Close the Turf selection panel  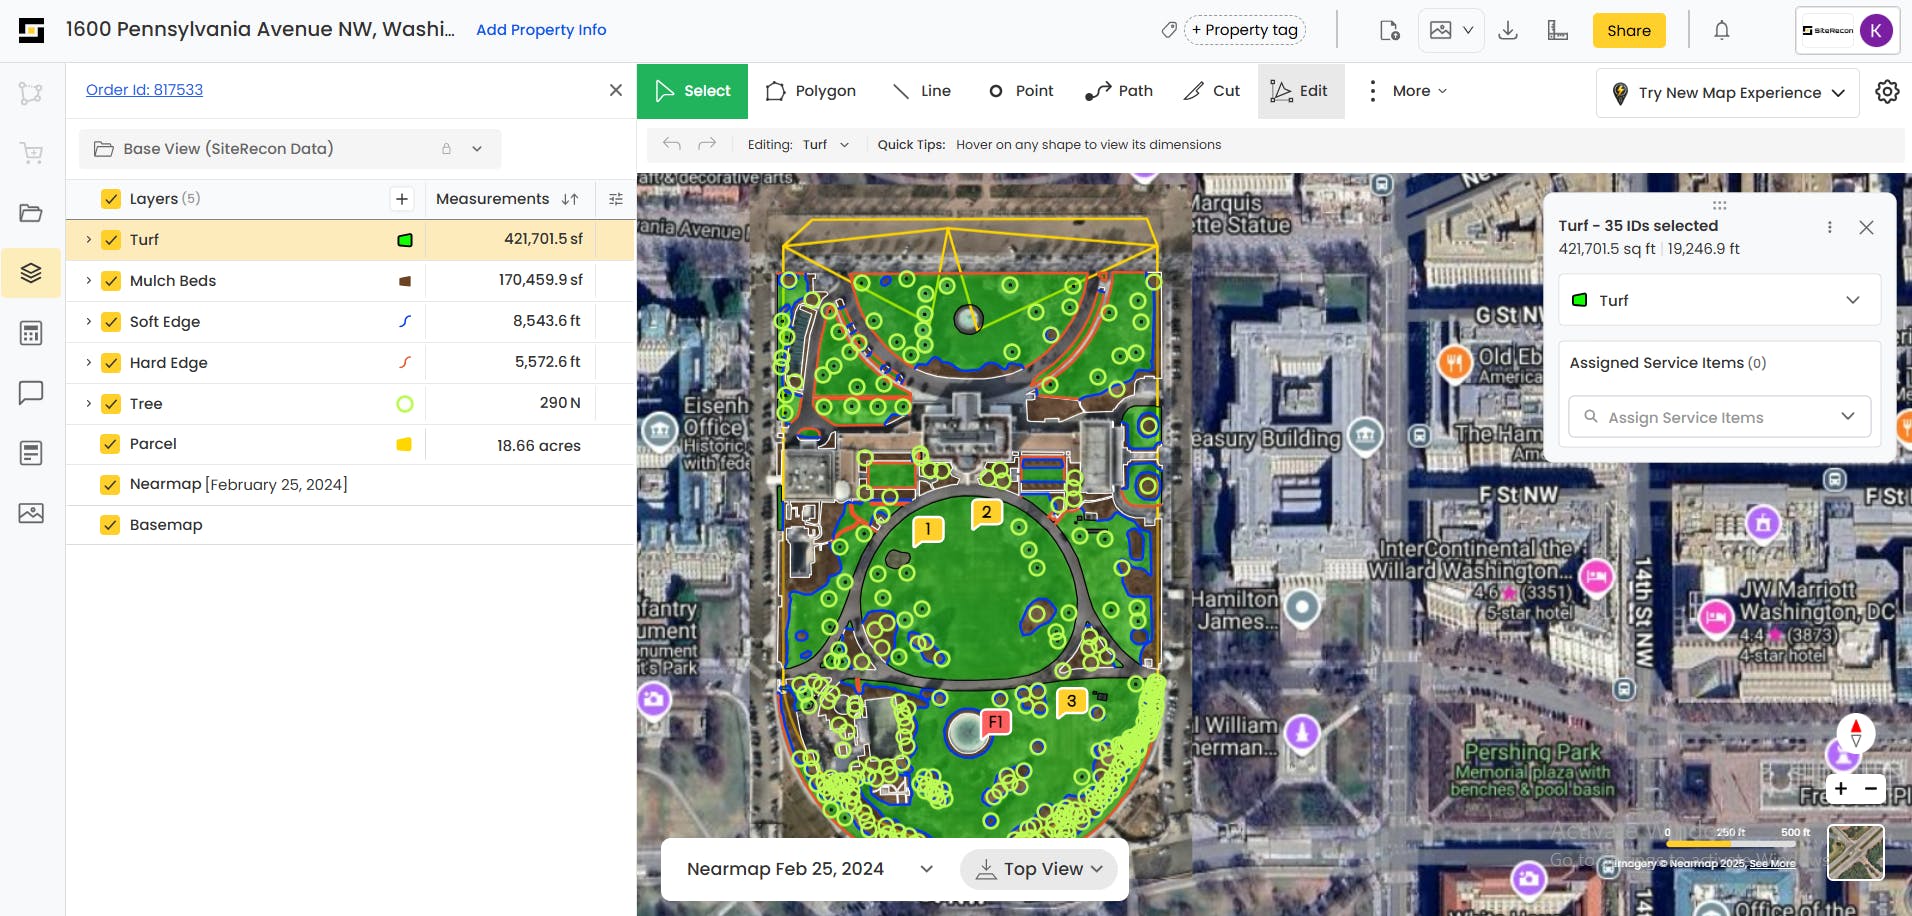tap(1866, 227)
